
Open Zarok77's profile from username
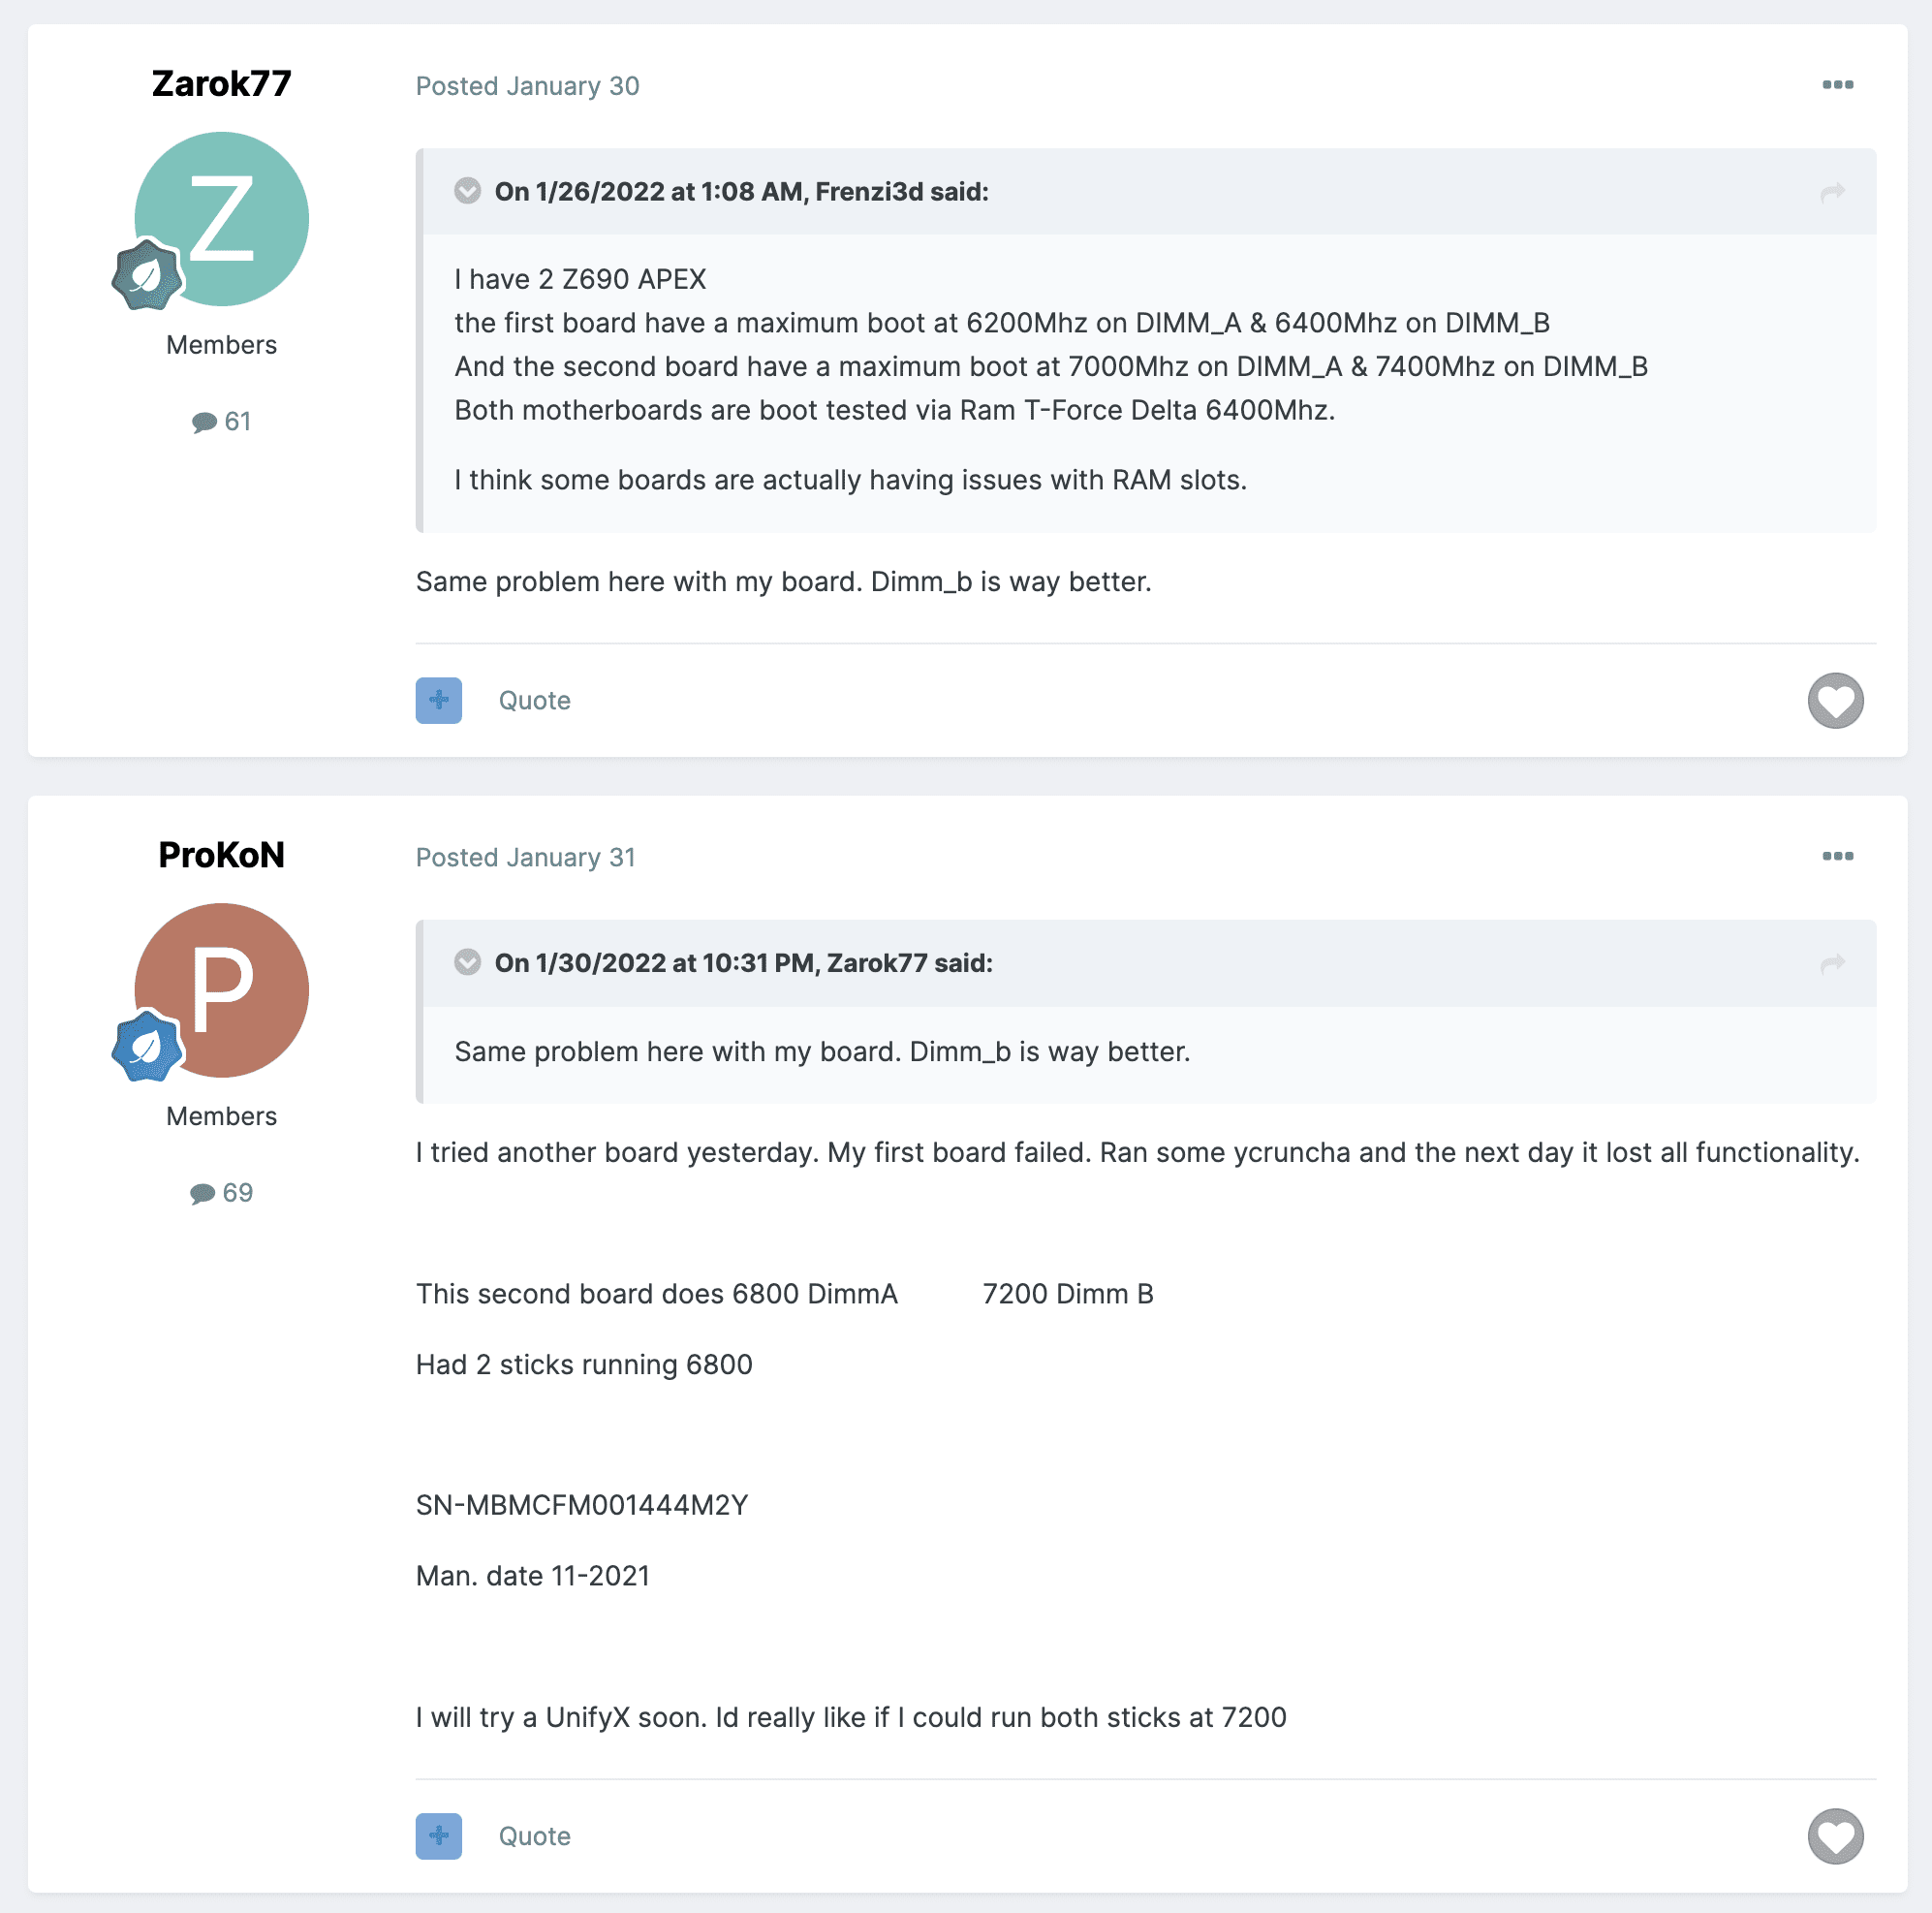click(x=222, y=84)
